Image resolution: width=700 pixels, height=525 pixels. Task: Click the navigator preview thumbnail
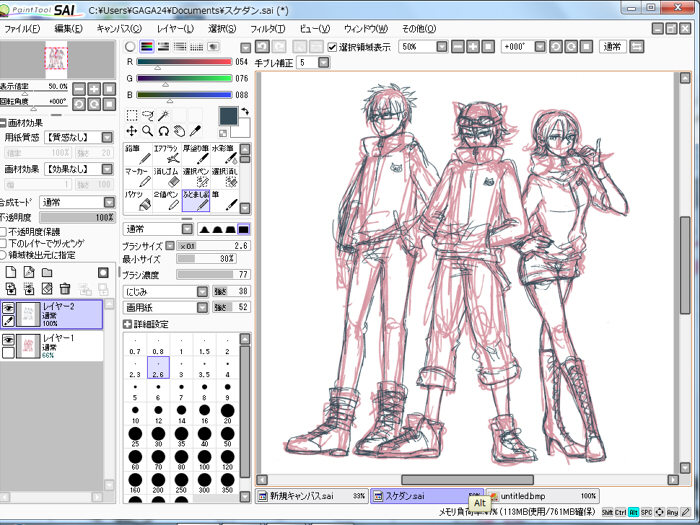tap(57, 58)
